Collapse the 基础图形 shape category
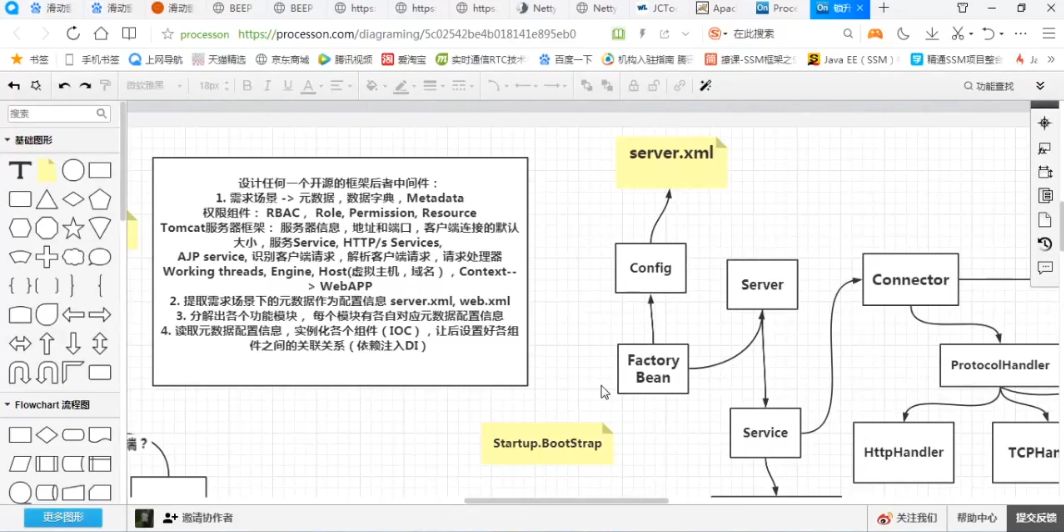This screenshot has width=1064, height=532. pyautogui.click(x=8, y=140)
